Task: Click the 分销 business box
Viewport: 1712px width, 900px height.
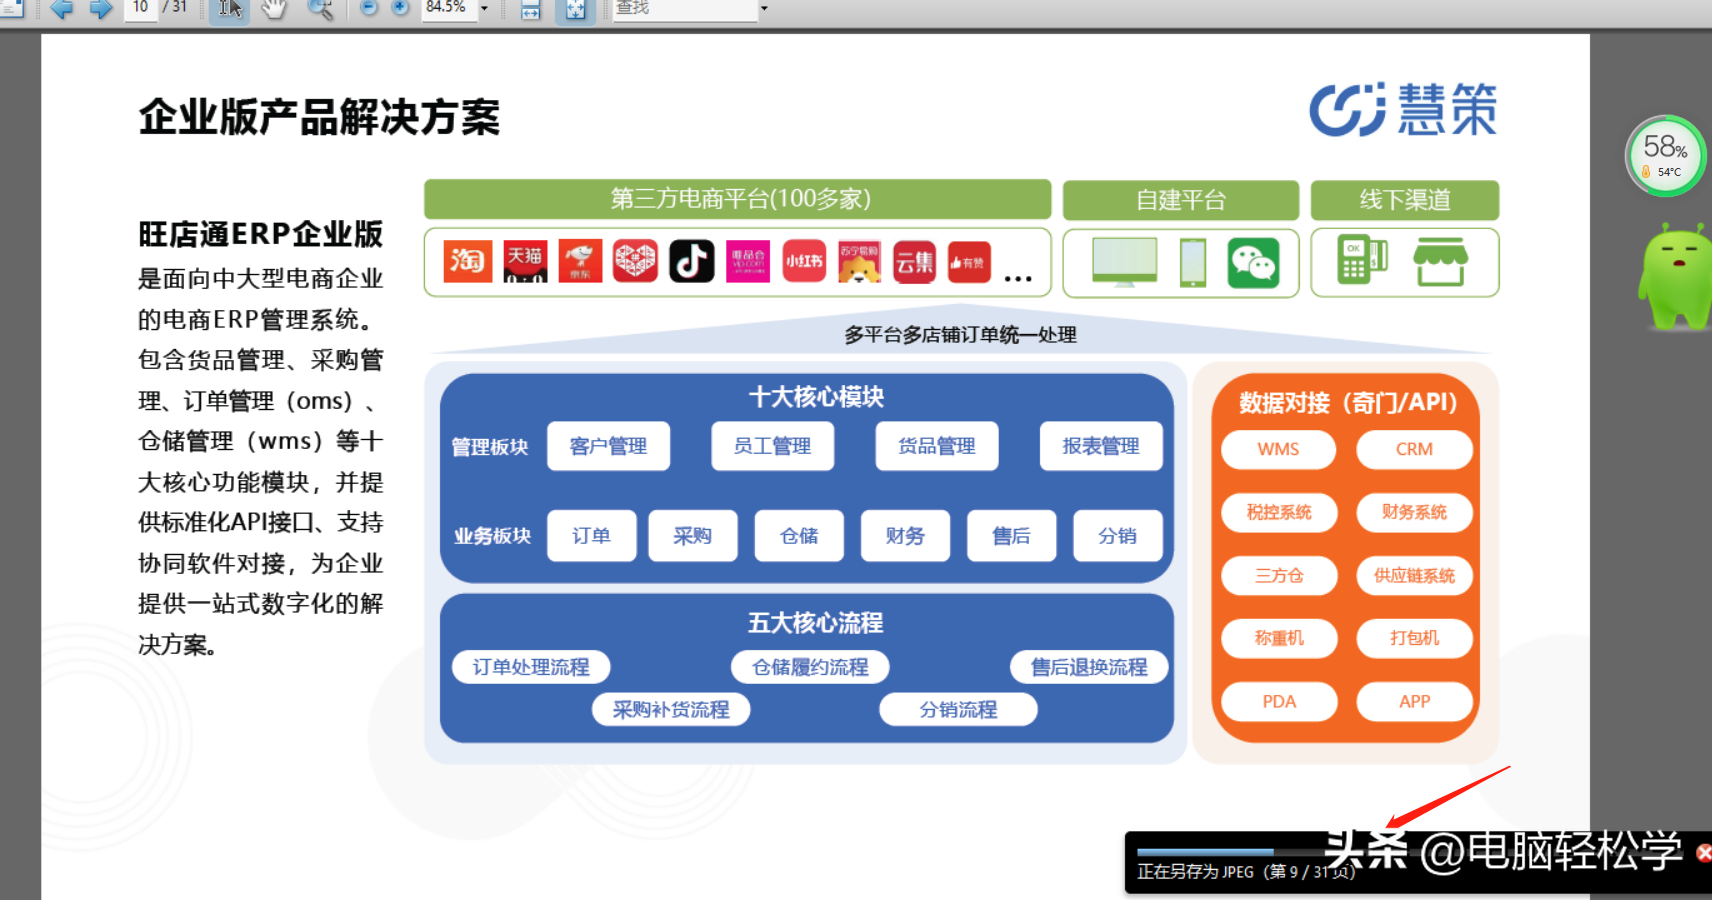Action: click(1117, 536)
